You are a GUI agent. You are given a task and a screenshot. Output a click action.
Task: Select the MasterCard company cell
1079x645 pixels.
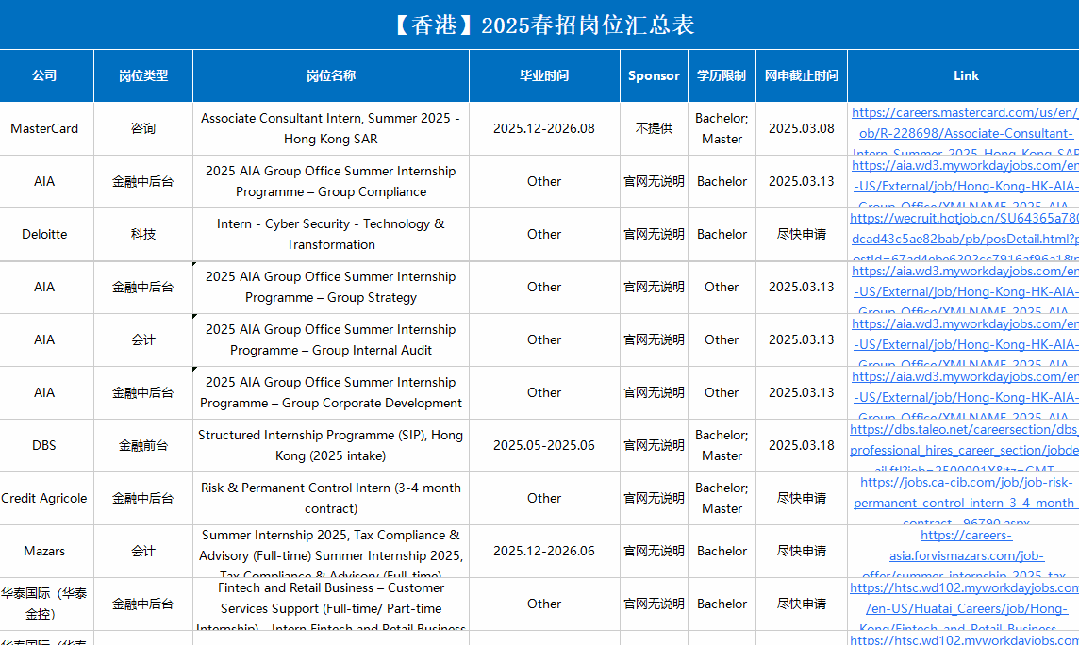click(46, 129)
